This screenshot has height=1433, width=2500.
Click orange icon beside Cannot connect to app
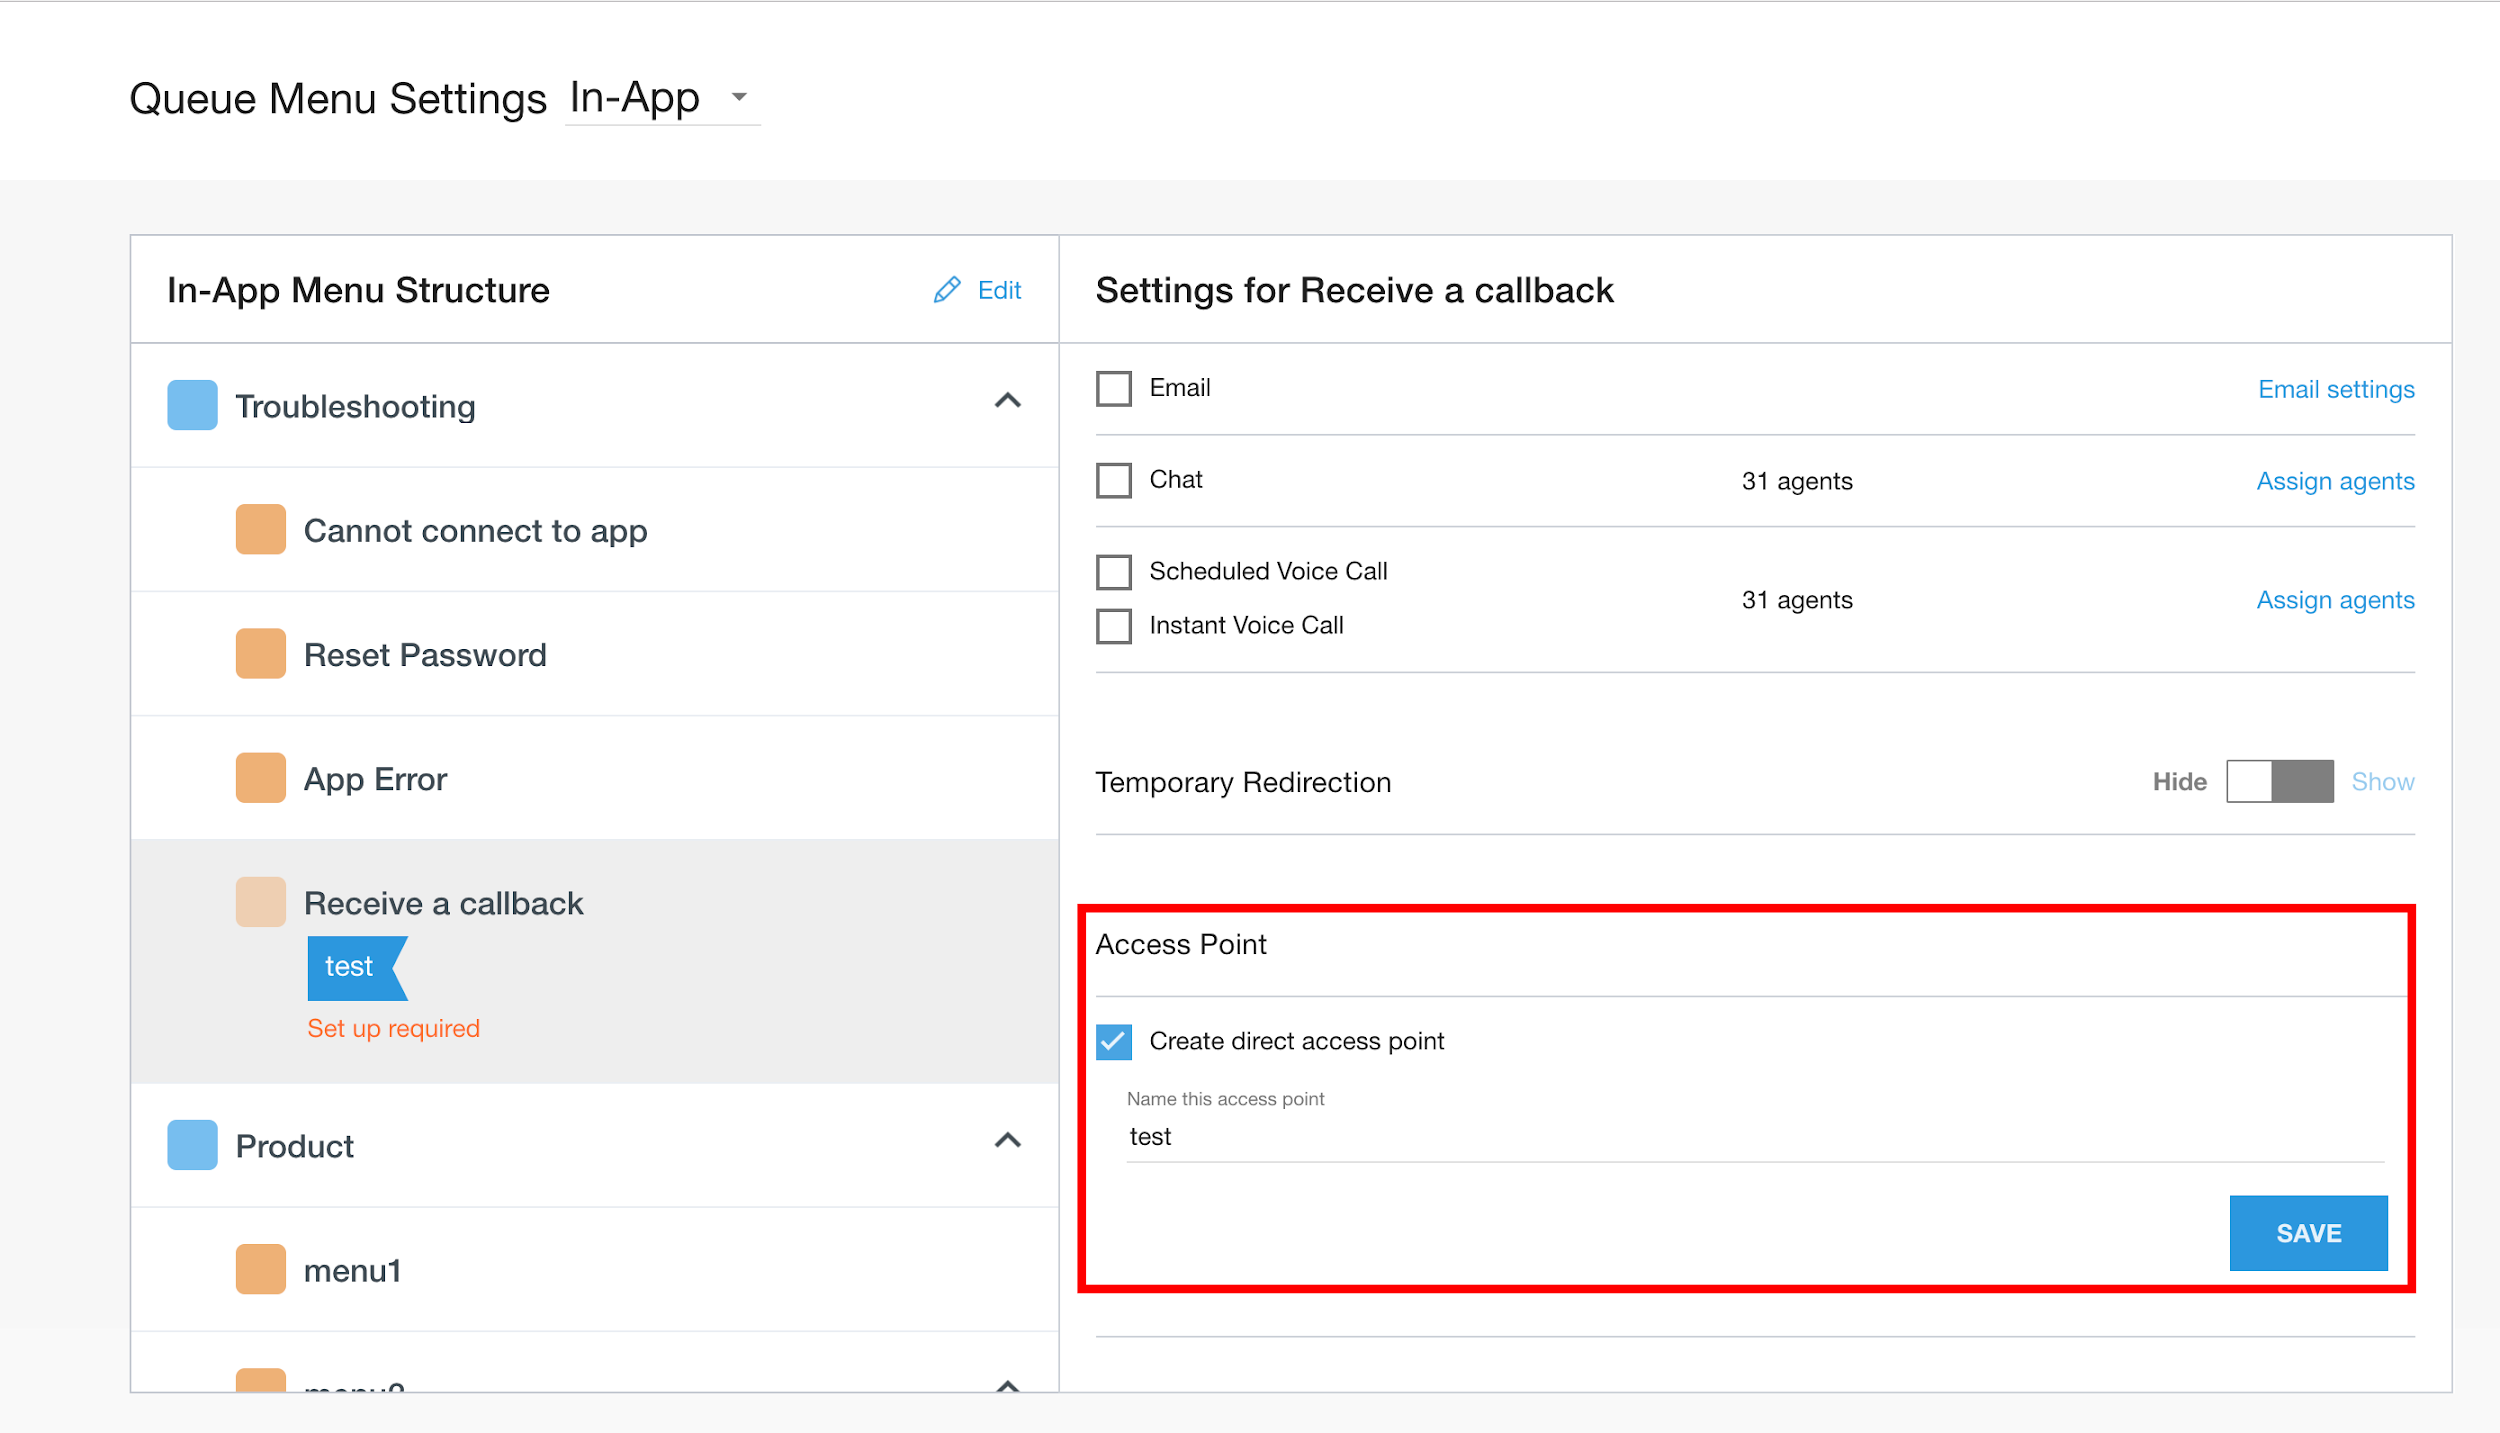coord(260,529)
